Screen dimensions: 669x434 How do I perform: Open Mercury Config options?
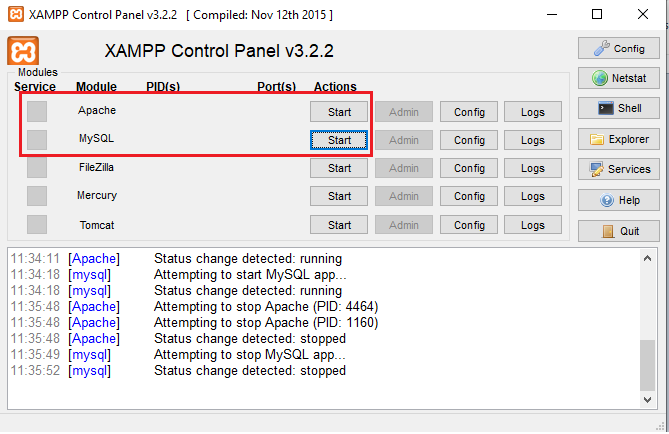coord(469,196)
